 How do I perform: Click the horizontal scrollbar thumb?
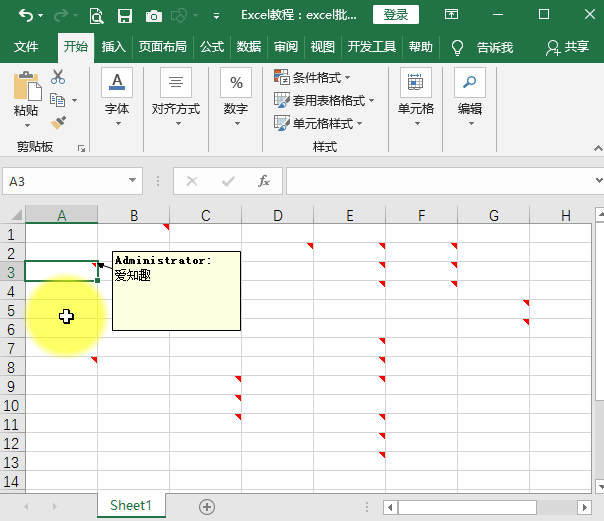[x=467, y=507]
